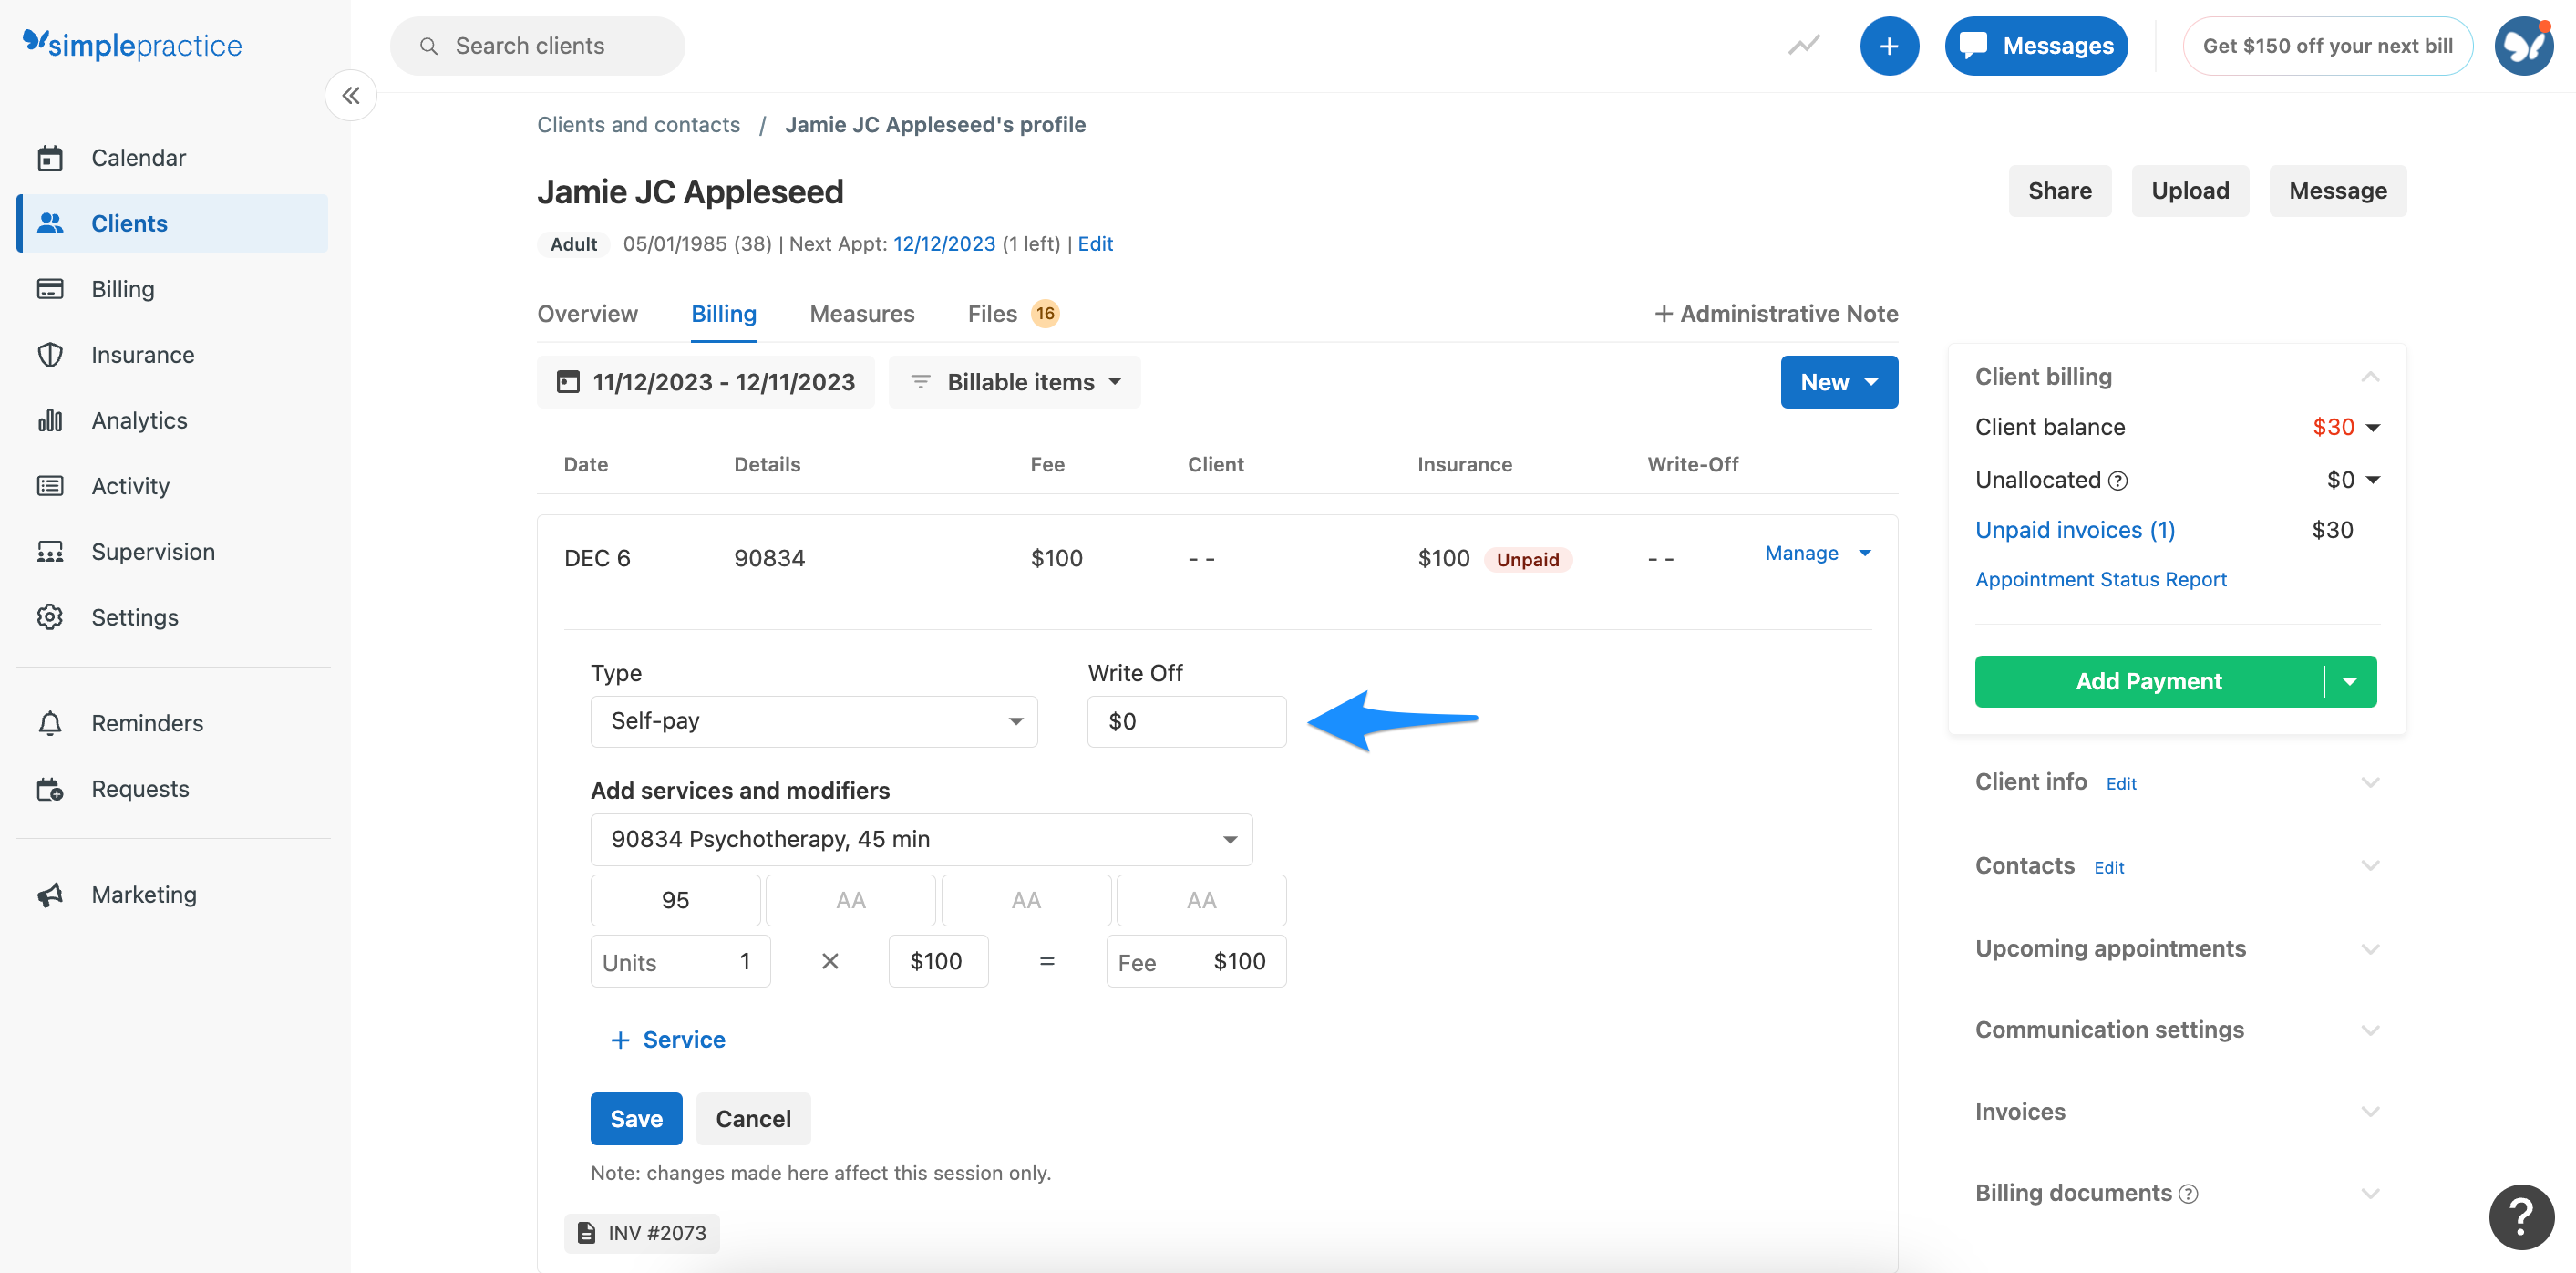Open the Type dropdown showing Self-pay

[x=813, y=721]
